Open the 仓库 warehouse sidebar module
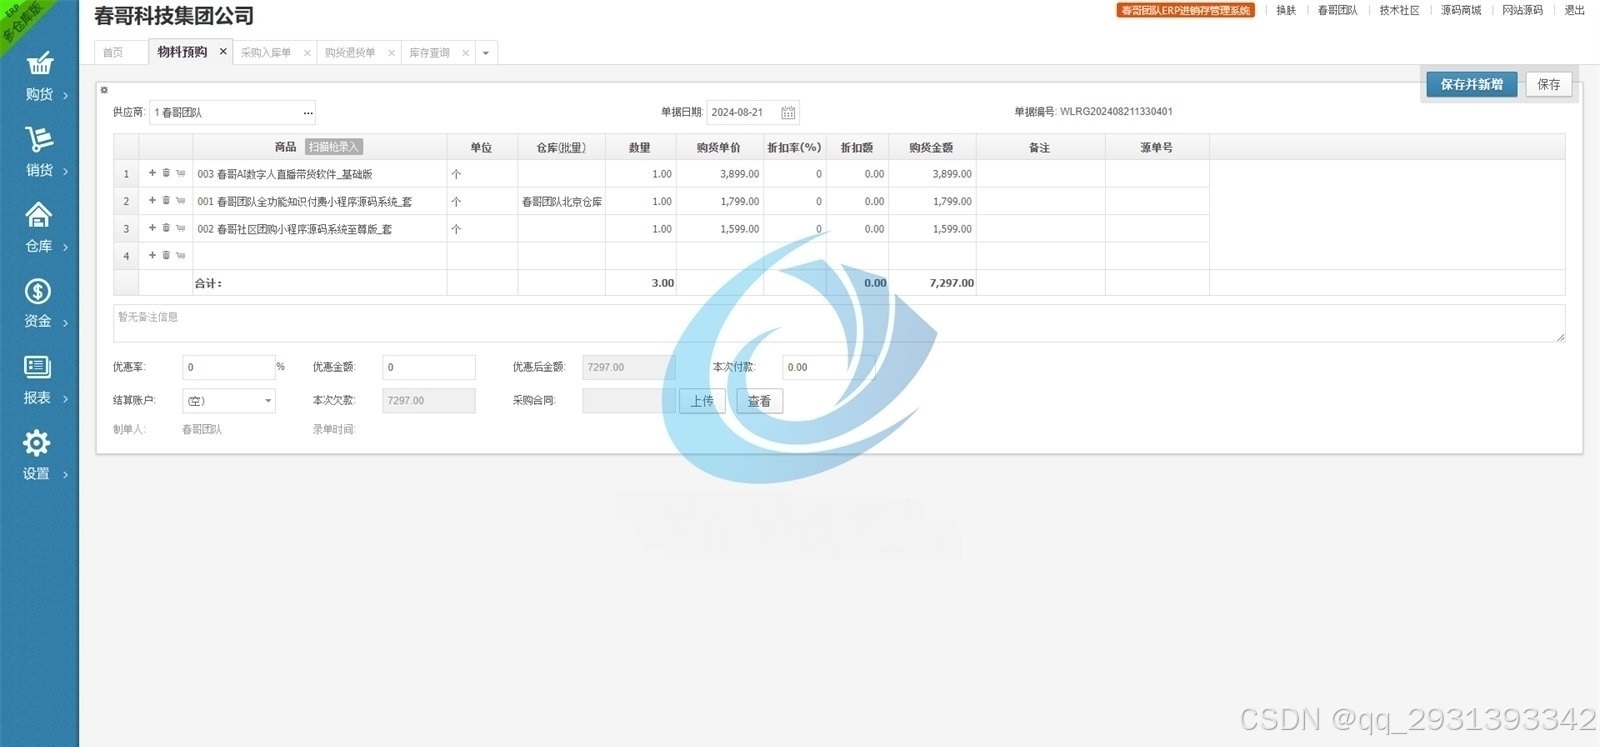Viewport: 1600px width, 747px height. (39, 229)
